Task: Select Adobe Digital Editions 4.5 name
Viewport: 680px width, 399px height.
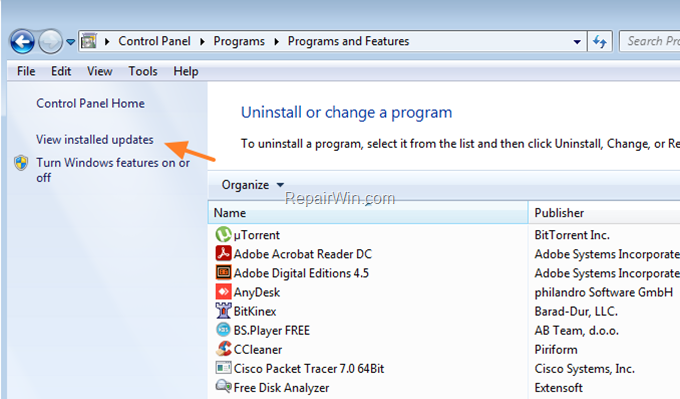Action: click(x=301, y=273)
